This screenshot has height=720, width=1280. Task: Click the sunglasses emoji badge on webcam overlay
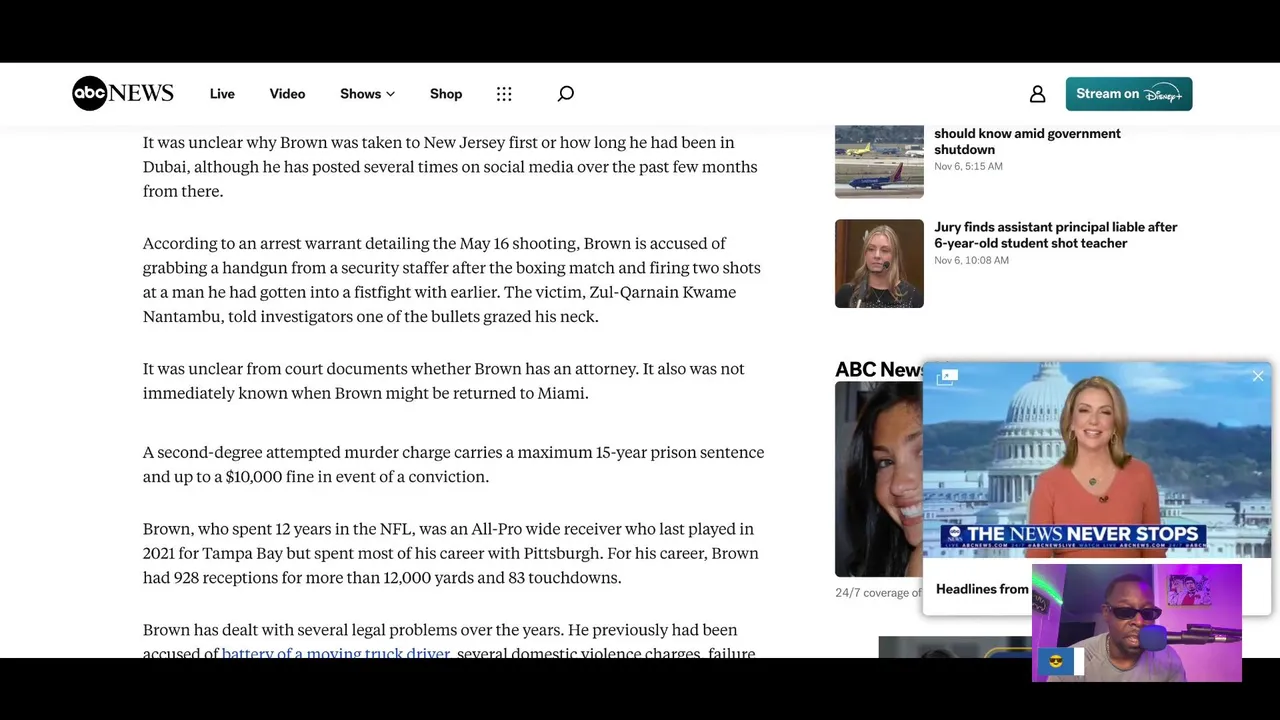[1055, 662]
